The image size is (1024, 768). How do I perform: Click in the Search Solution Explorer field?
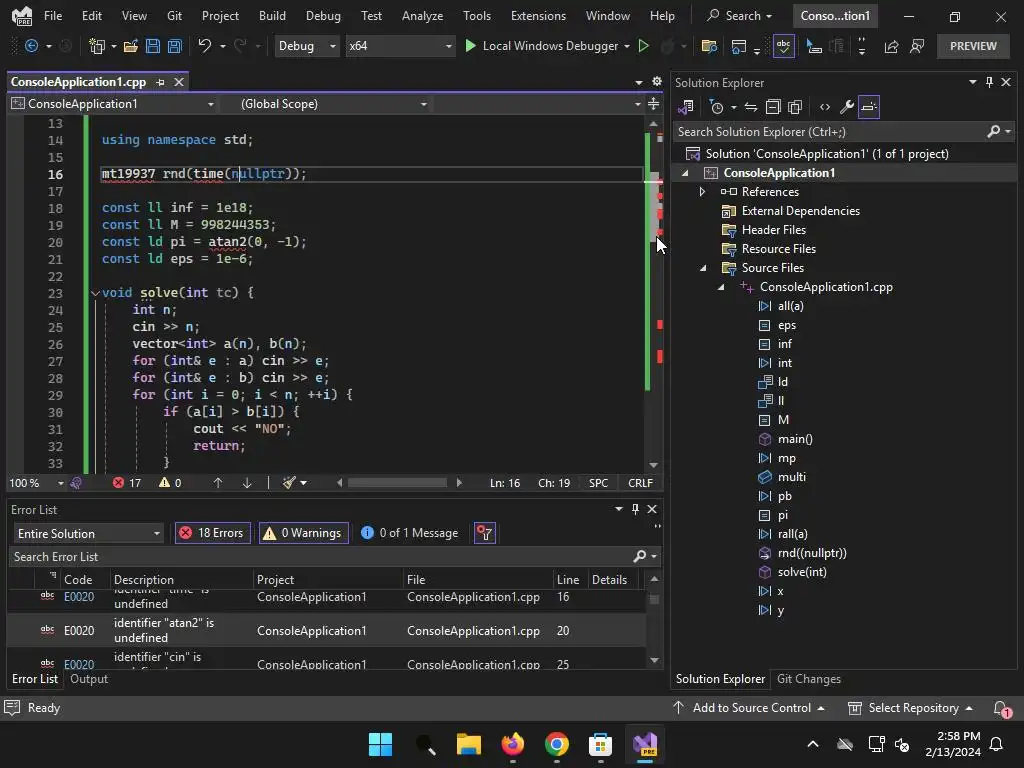pos(829,132)
